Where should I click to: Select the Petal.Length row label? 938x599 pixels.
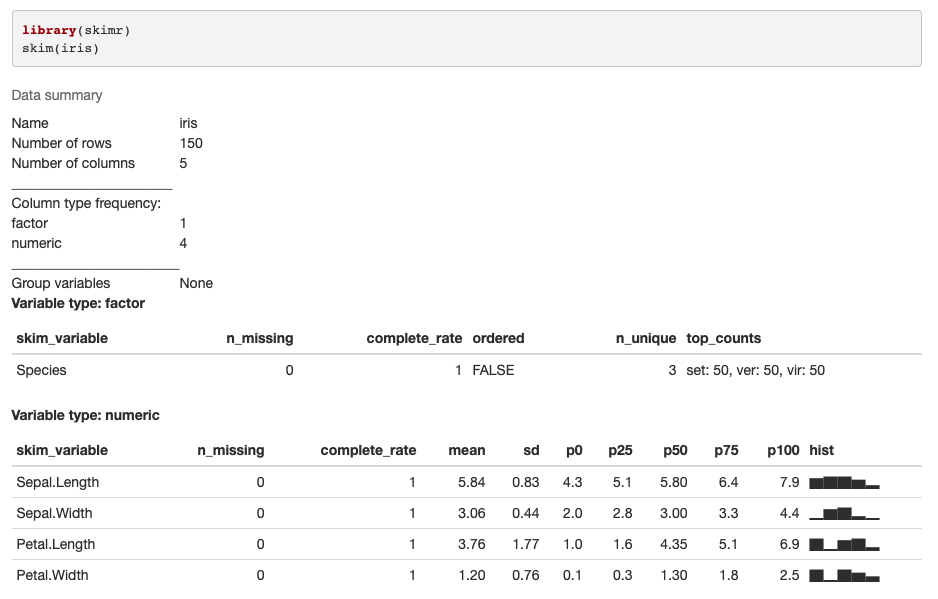click(x=56, y=545)
